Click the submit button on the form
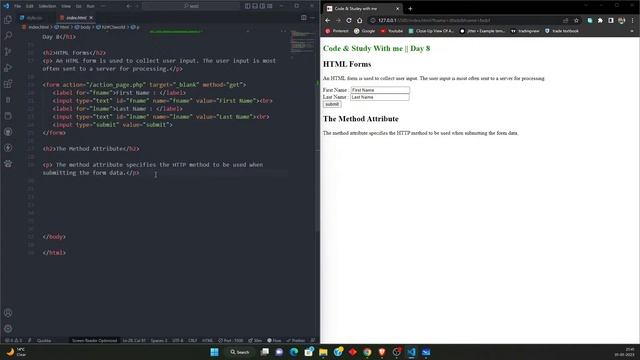This screenshot has width=640, height=360. pos(332,104)
